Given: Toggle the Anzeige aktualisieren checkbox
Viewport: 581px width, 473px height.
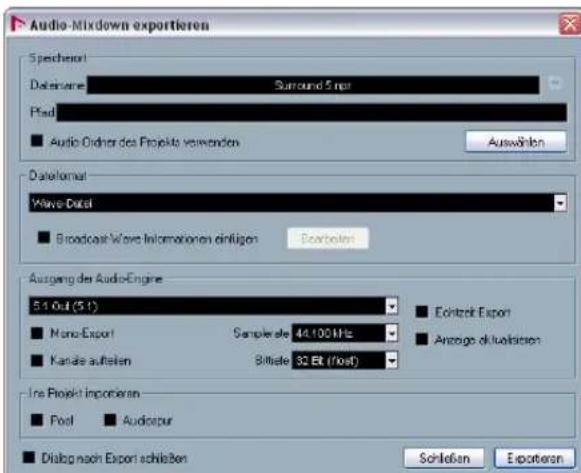Looking at the screenshot, I should (x=422, y=339).
